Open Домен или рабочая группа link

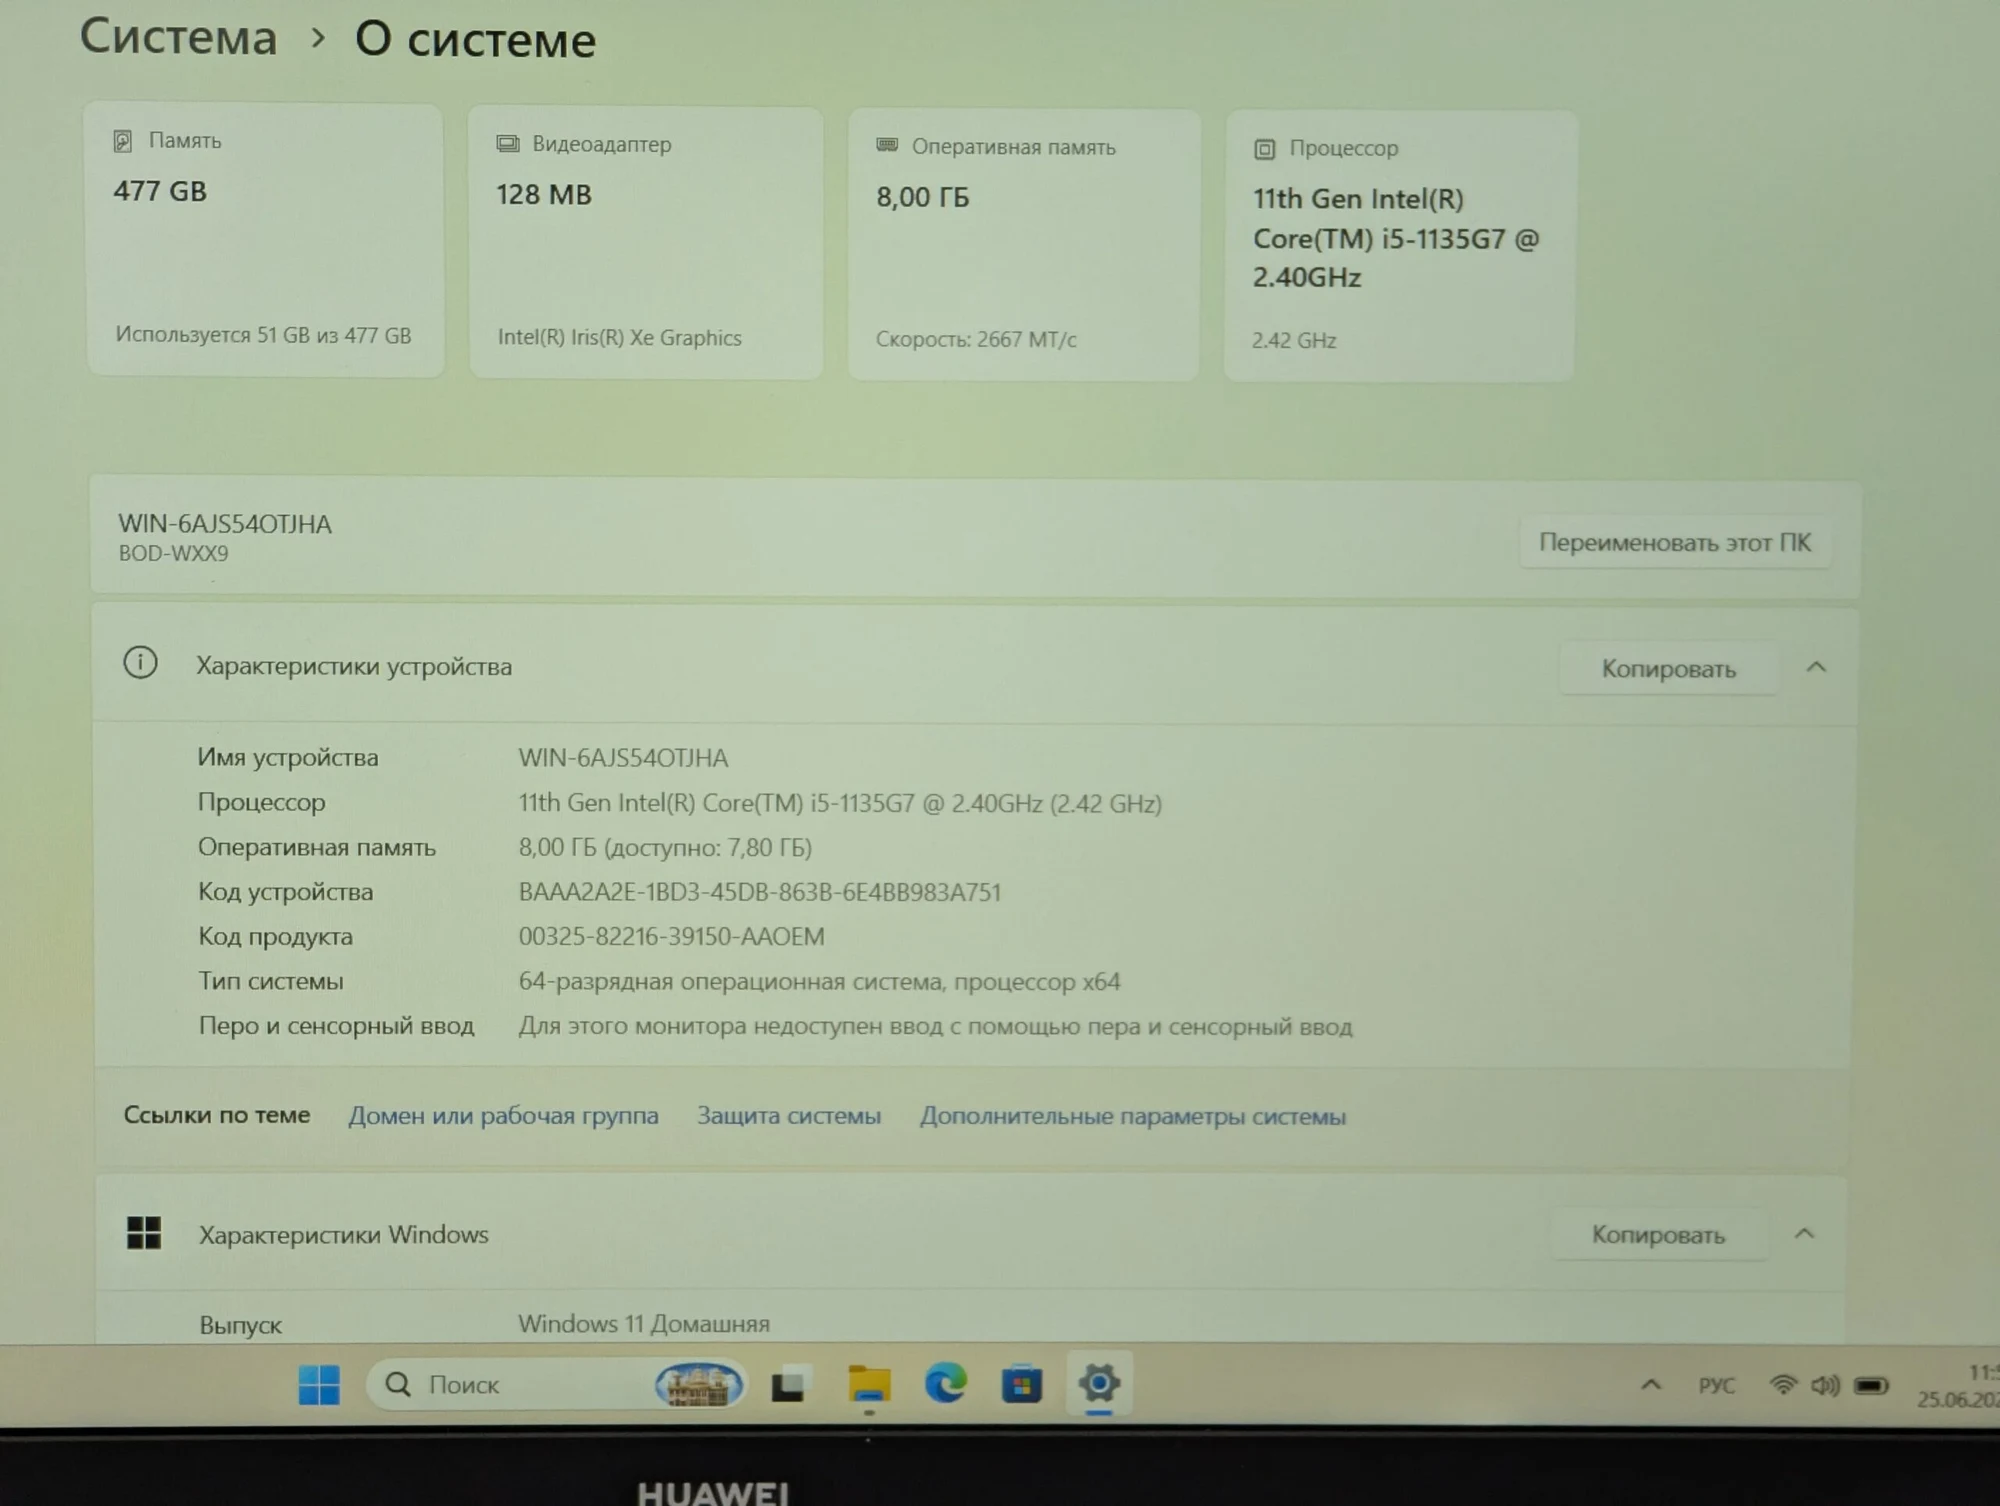click(x=503, y=1116)
